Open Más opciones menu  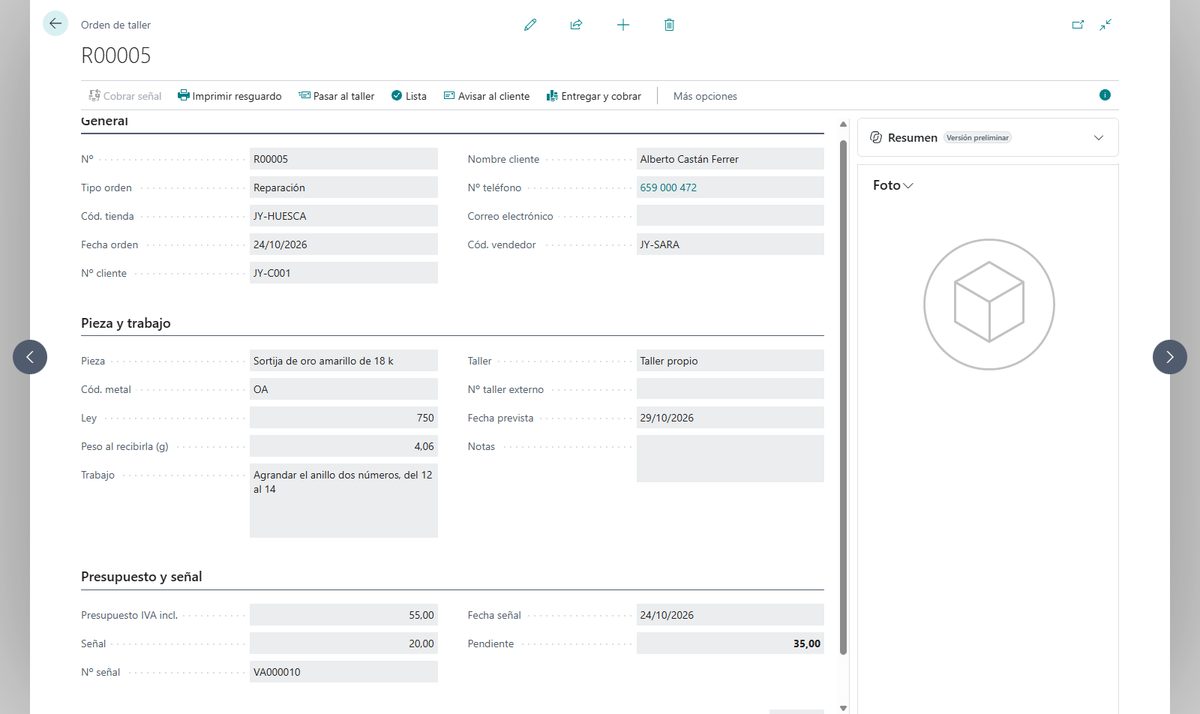click(x=705, y=96)
